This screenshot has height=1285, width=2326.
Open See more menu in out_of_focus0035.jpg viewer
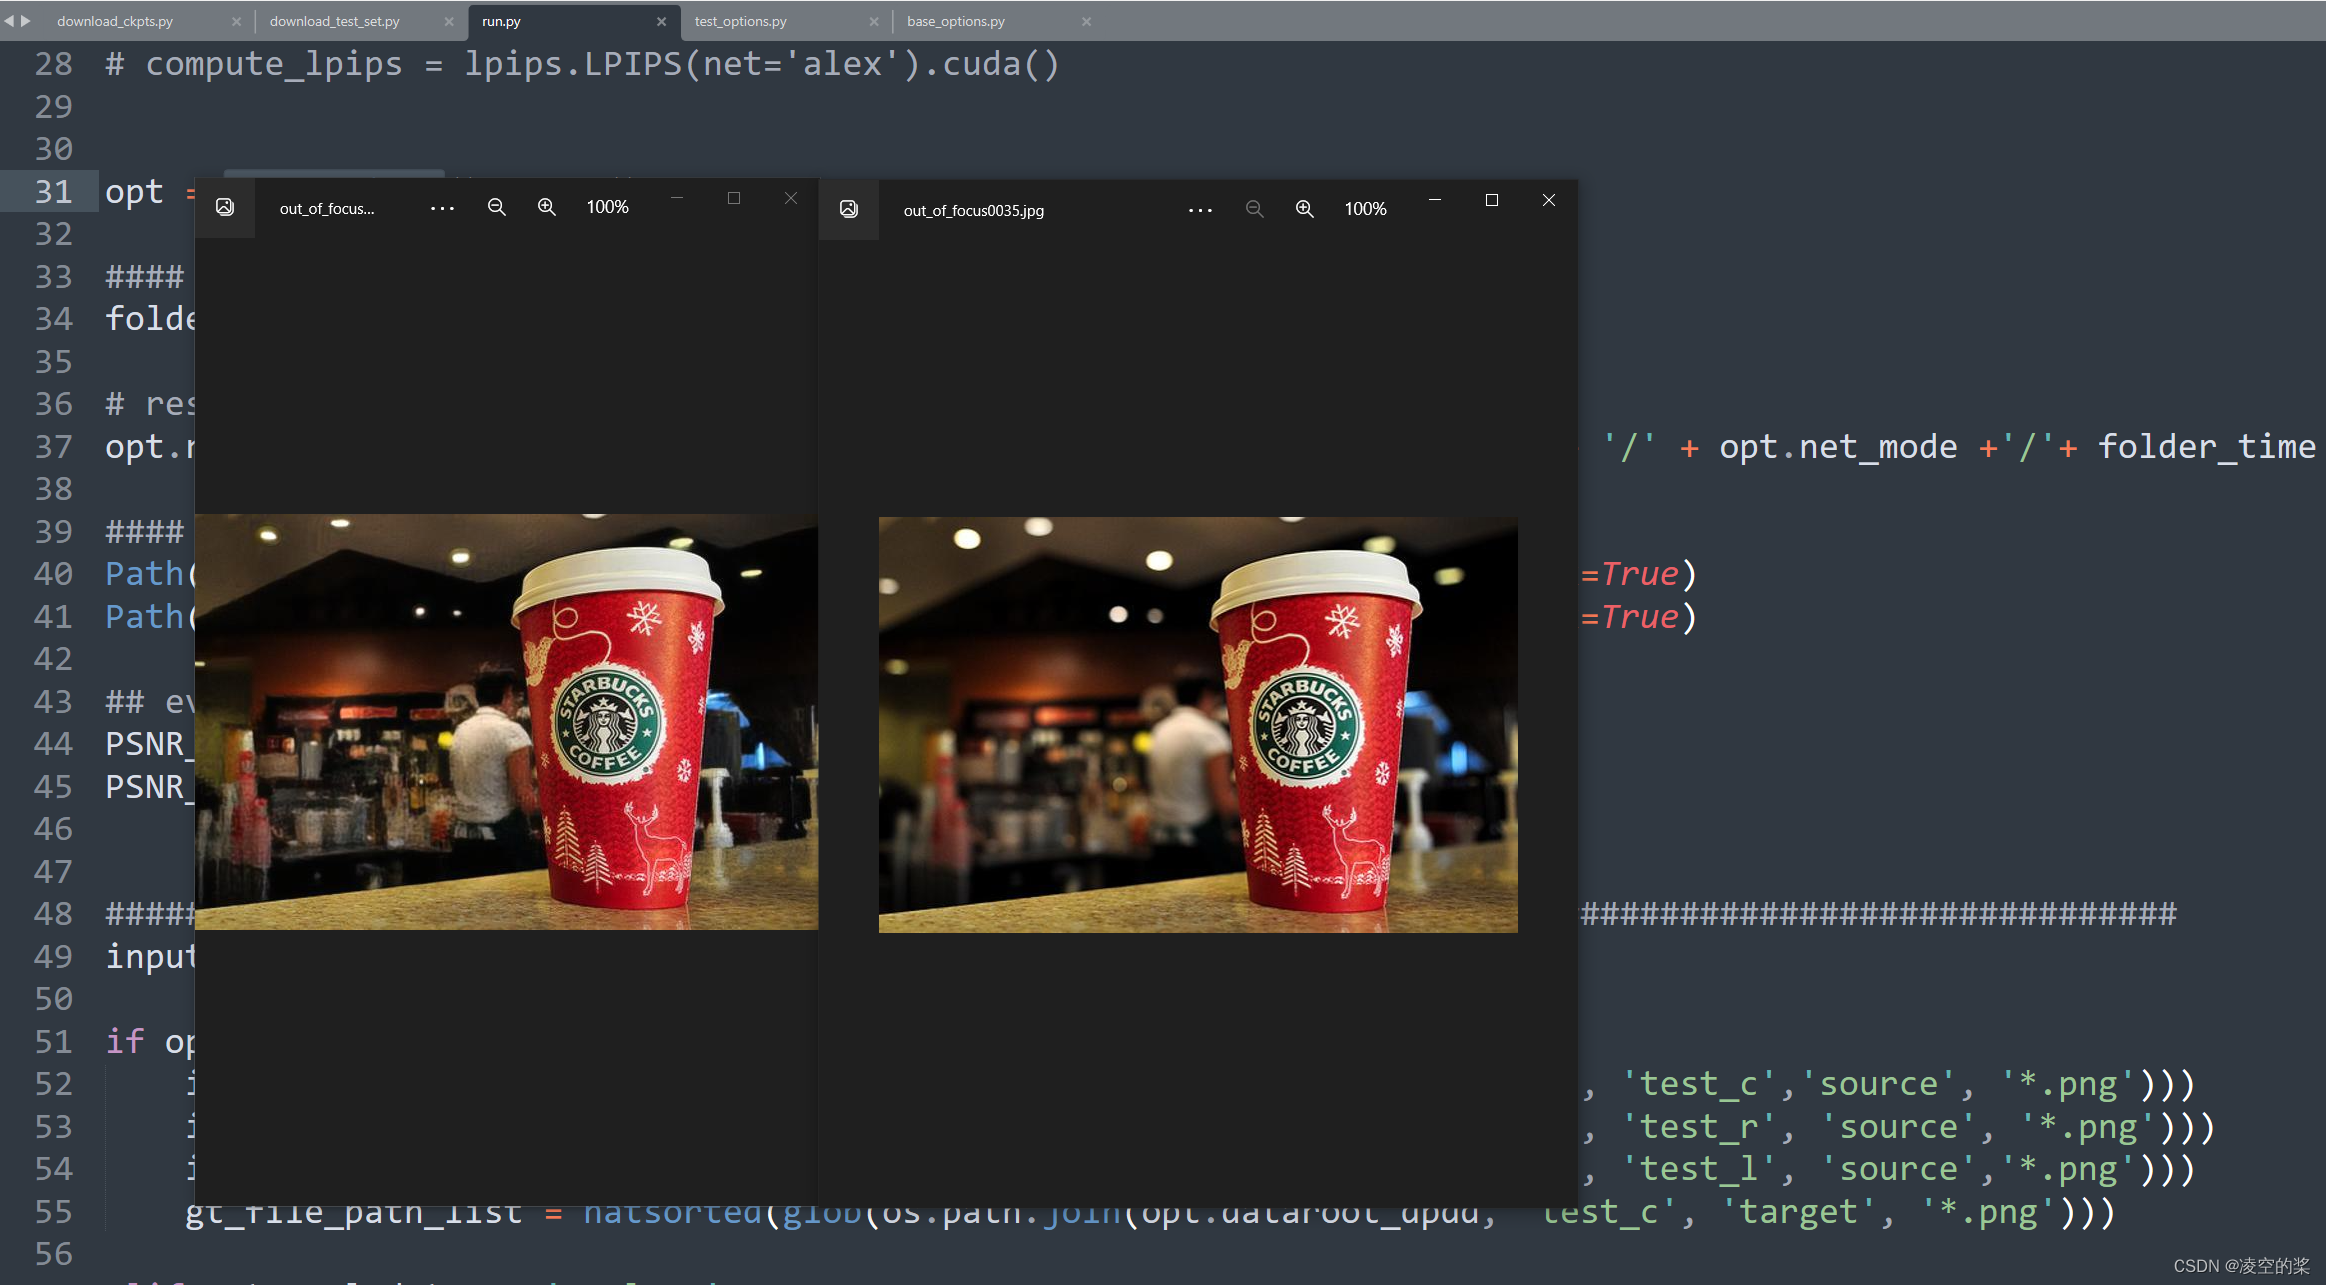[x=1200, y=209]
